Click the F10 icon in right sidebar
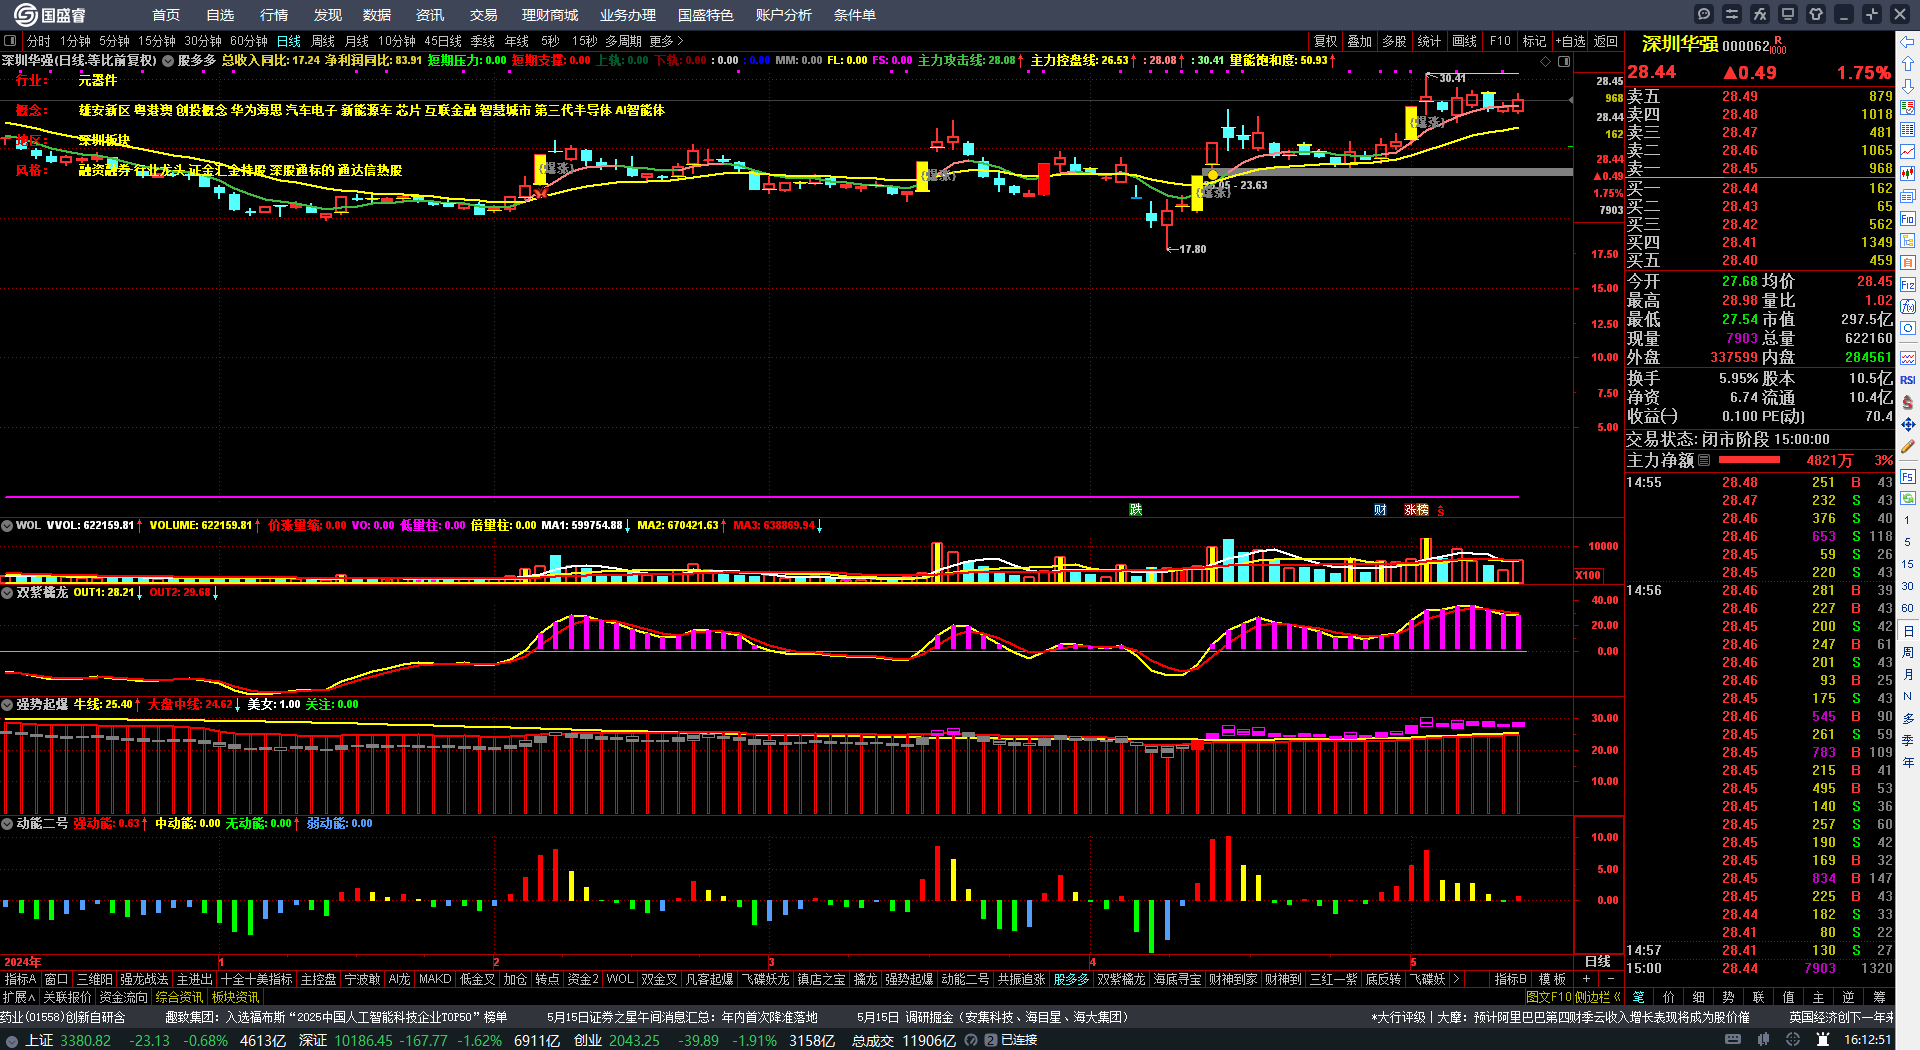The height and width of the screenshot is (1050, 1920). pyautogui.click(x=1908, y=218)
